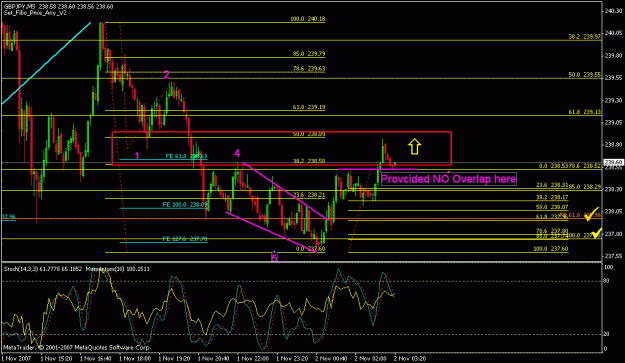The image size is (625, 363).
Task: Select the stochastic scale value 20
Action: 607,334
